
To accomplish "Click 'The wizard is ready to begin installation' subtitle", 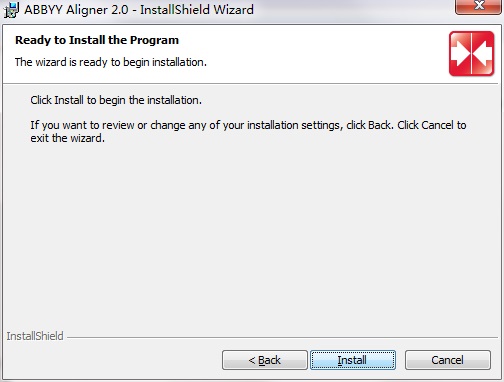I will [x=111, y=62].
